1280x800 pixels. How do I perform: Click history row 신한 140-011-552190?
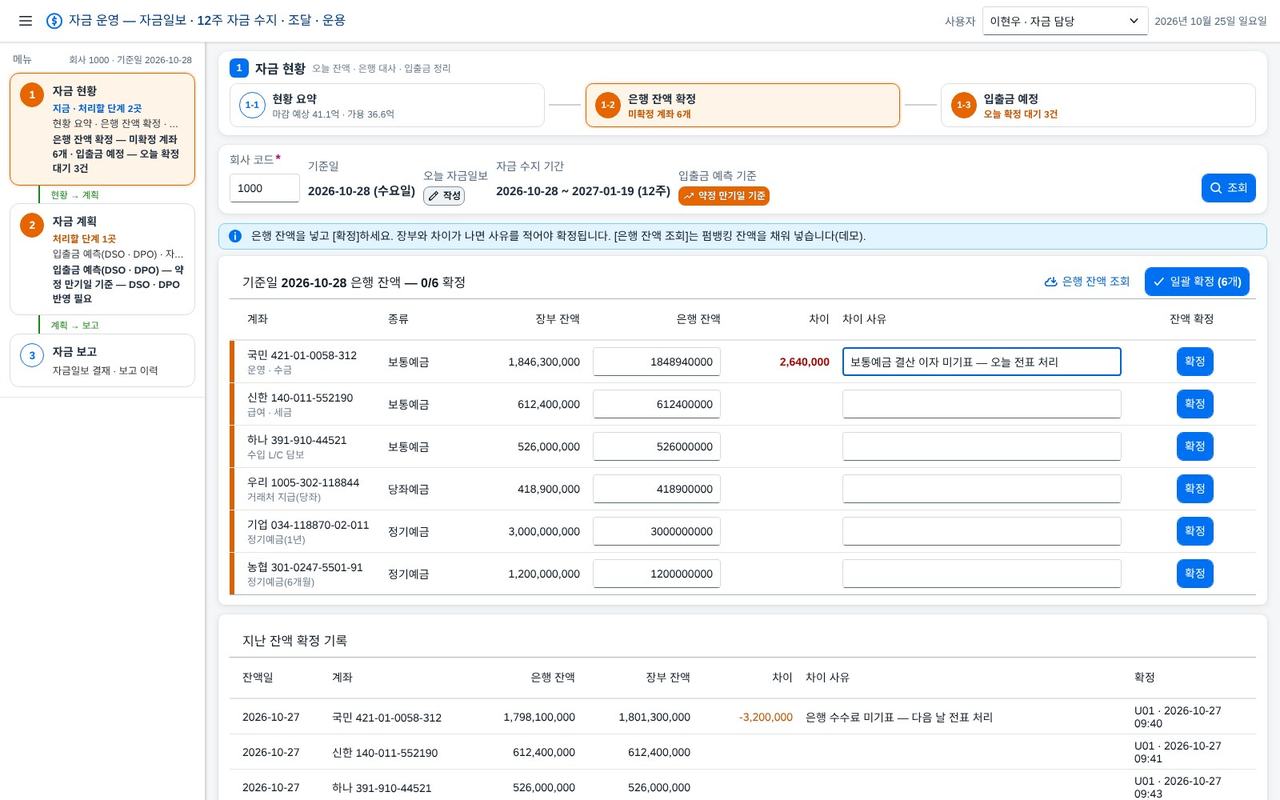point(742,752)
